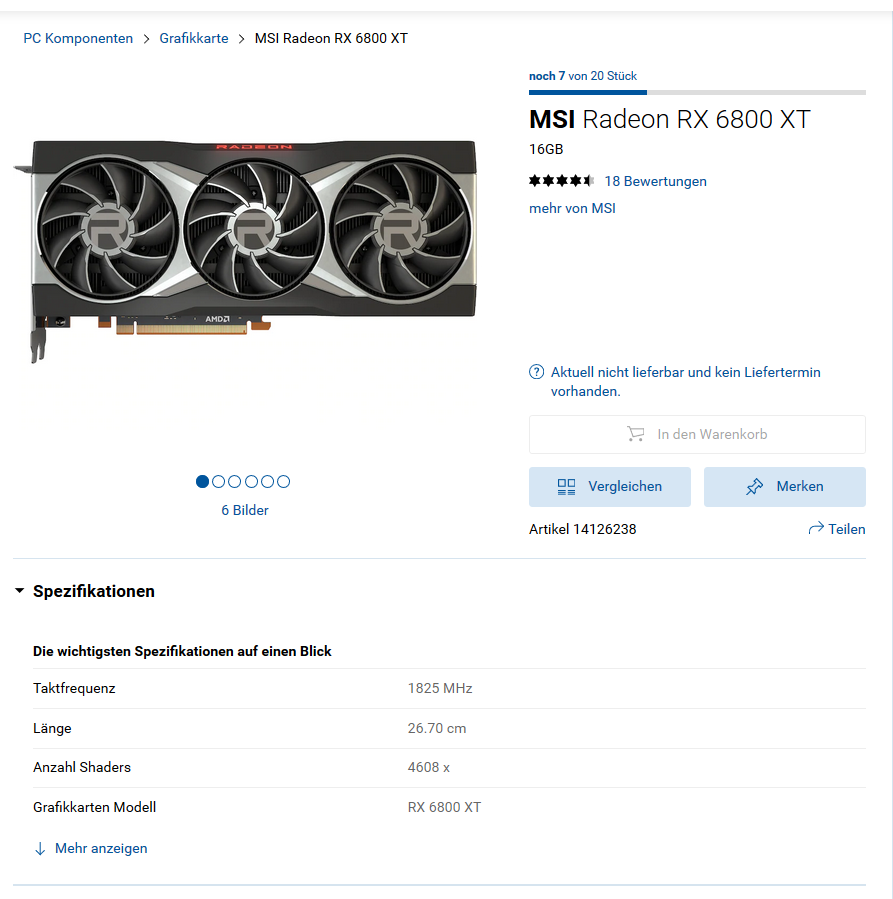Collapse the Spezifikationen section triangle
This screenshot has width=893, height=899.
coord(19,591)
